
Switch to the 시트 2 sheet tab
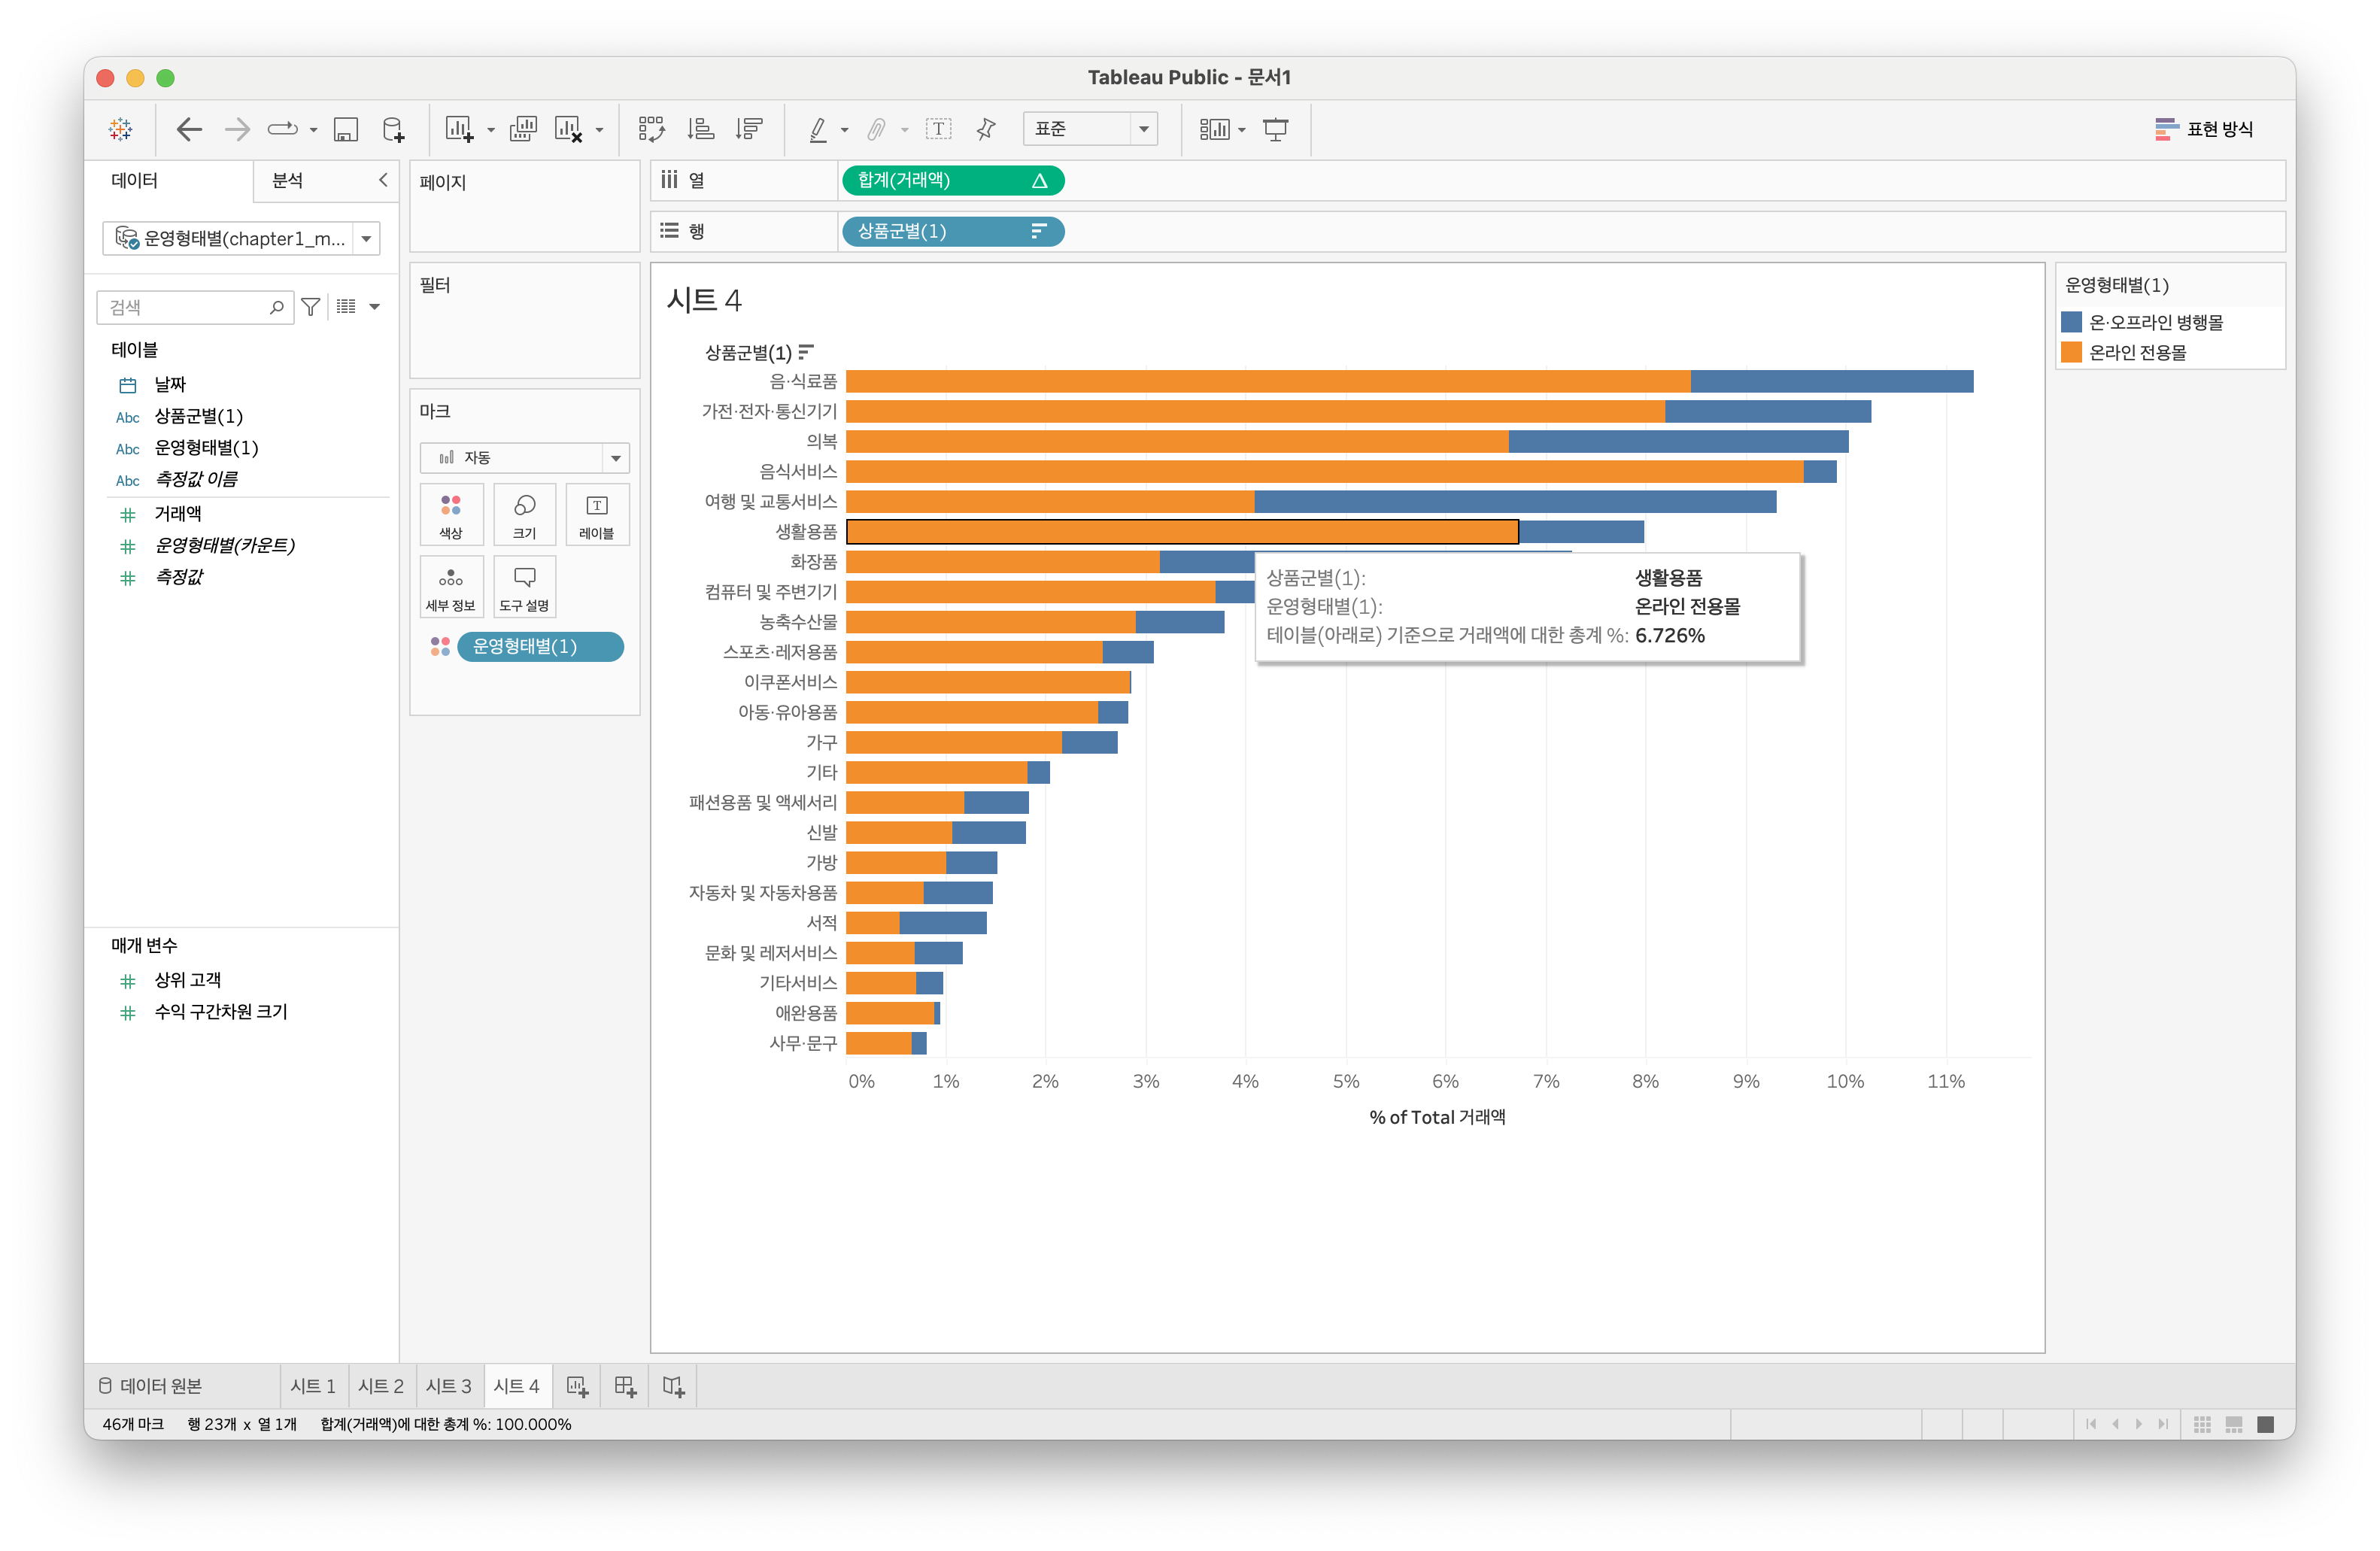click(x=380, y=1386)
